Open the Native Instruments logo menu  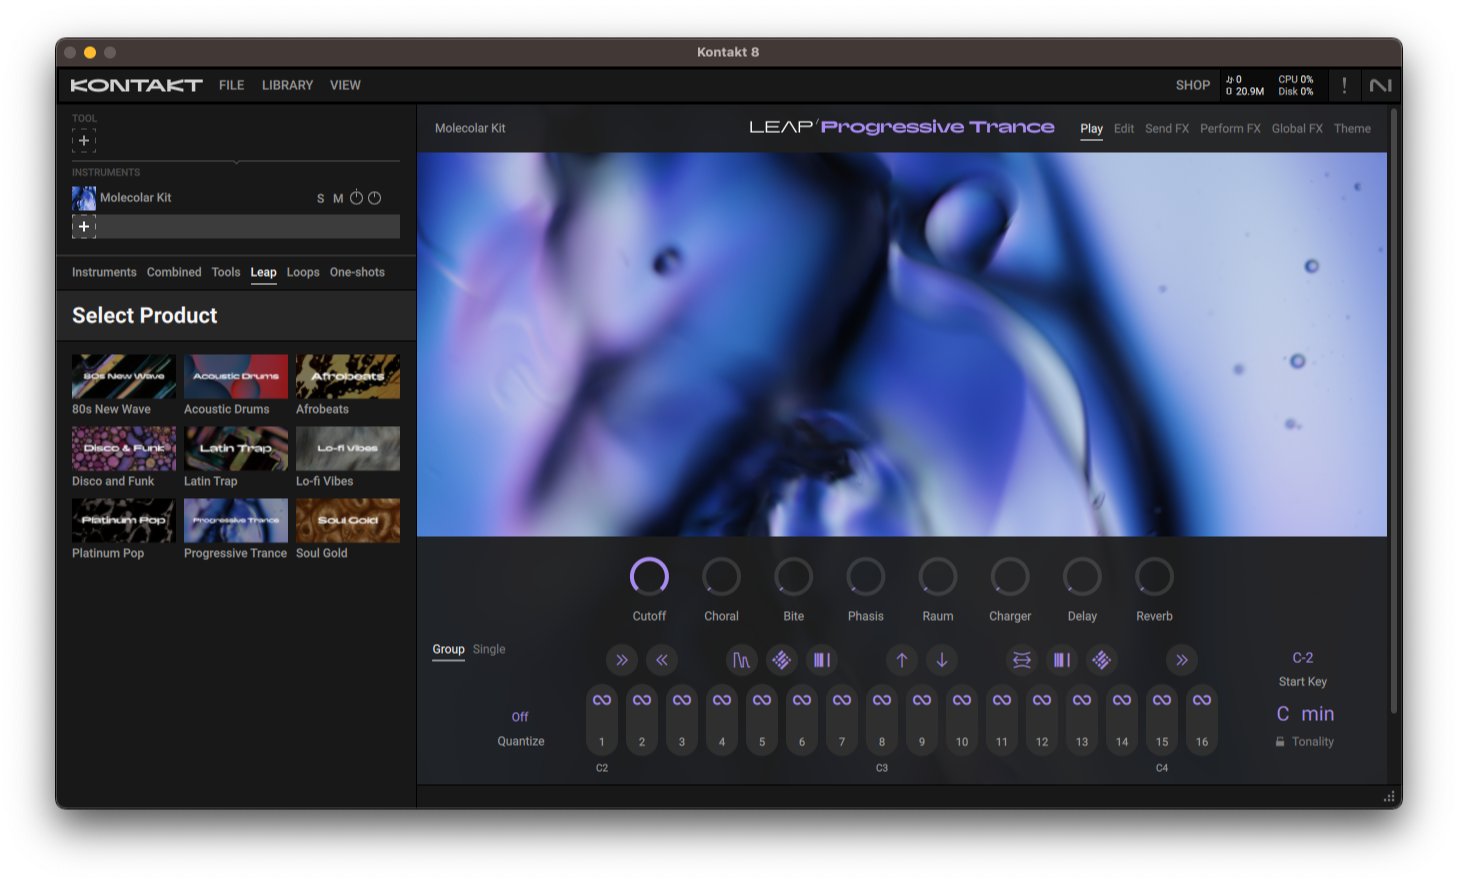[x=1381, y=85]
